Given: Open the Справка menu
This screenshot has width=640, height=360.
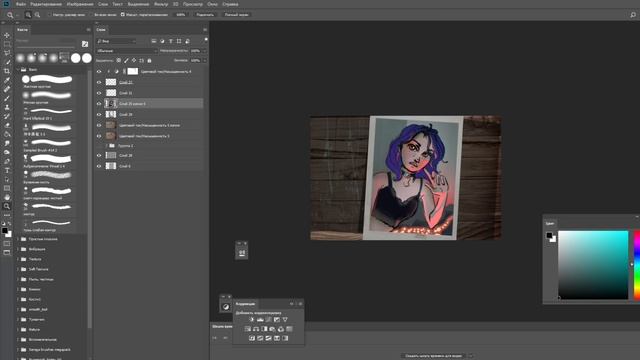Looking at the screenshot, I should pos(230,4).
